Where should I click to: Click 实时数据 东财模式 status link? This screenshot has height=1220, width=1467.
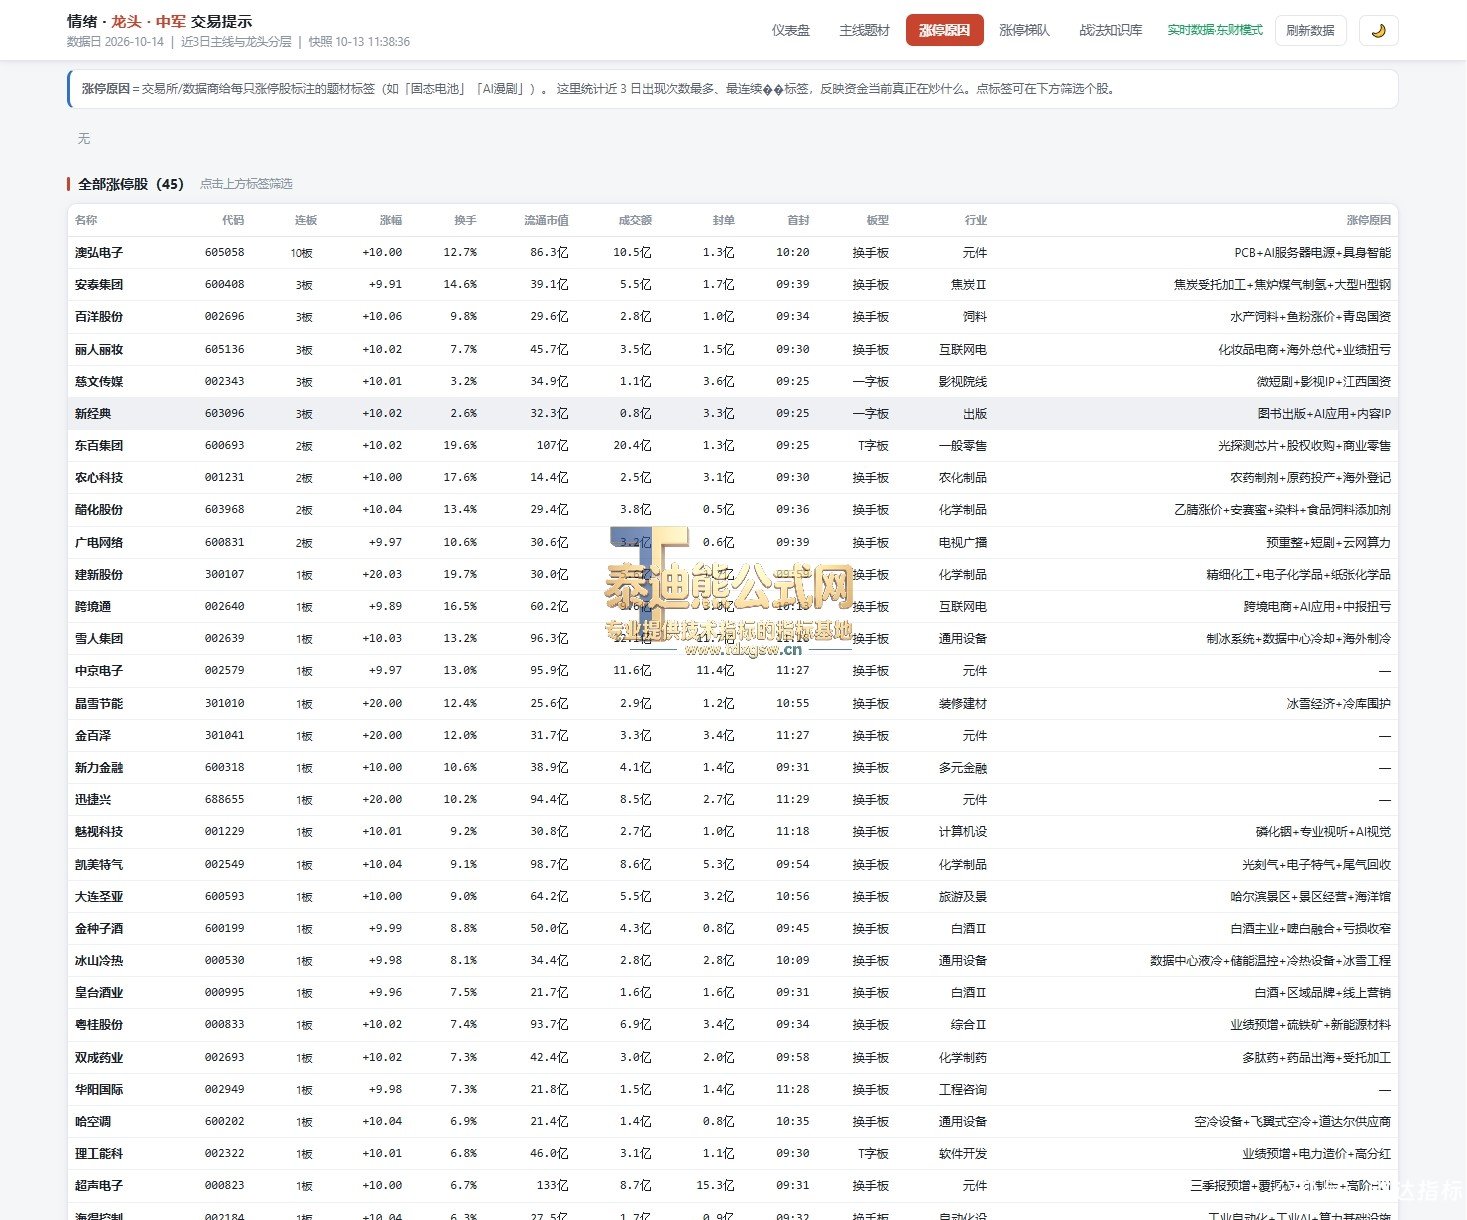(1215, 30)
